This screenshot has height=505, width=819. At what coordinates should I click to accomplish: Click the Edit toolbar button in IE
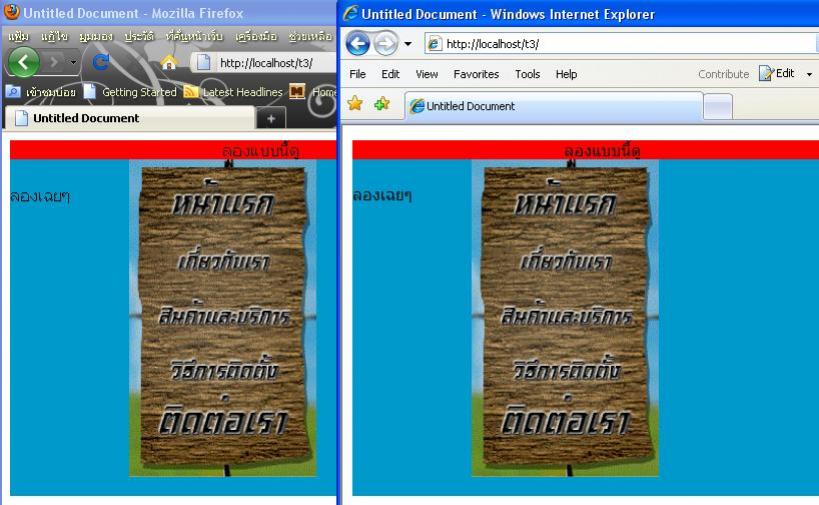click(x=777, y=74)
